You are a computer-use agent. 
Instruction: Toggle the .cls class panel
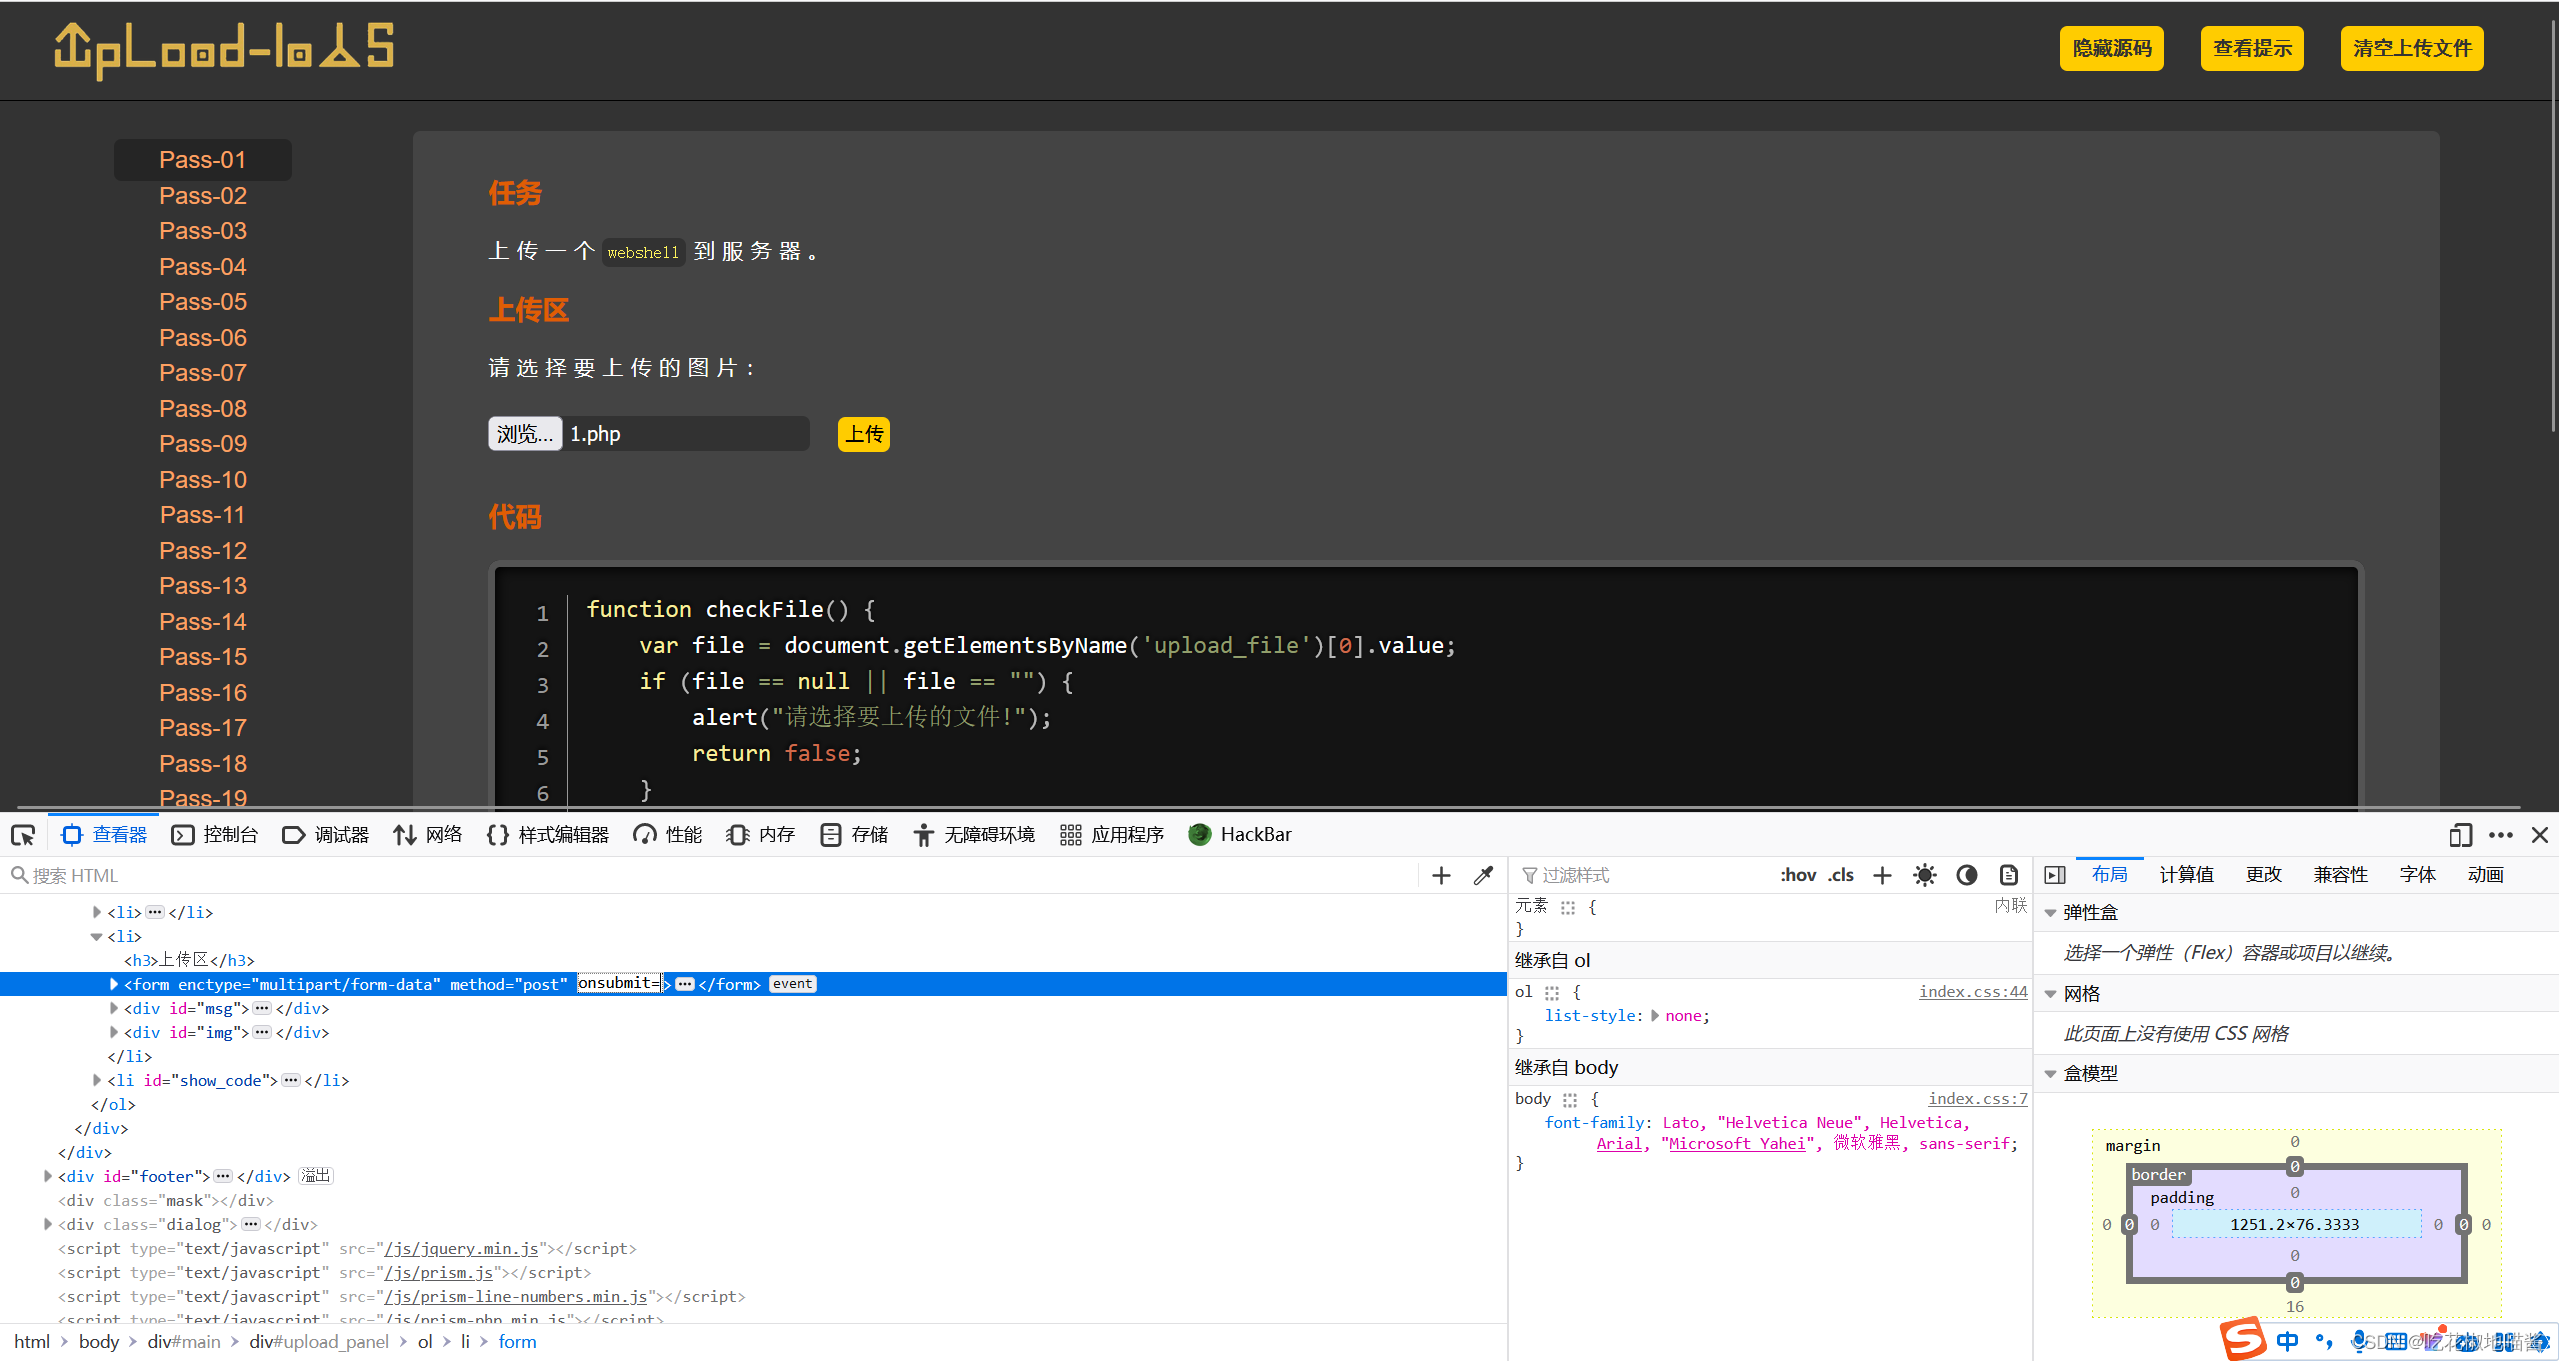coord(1841,876)
